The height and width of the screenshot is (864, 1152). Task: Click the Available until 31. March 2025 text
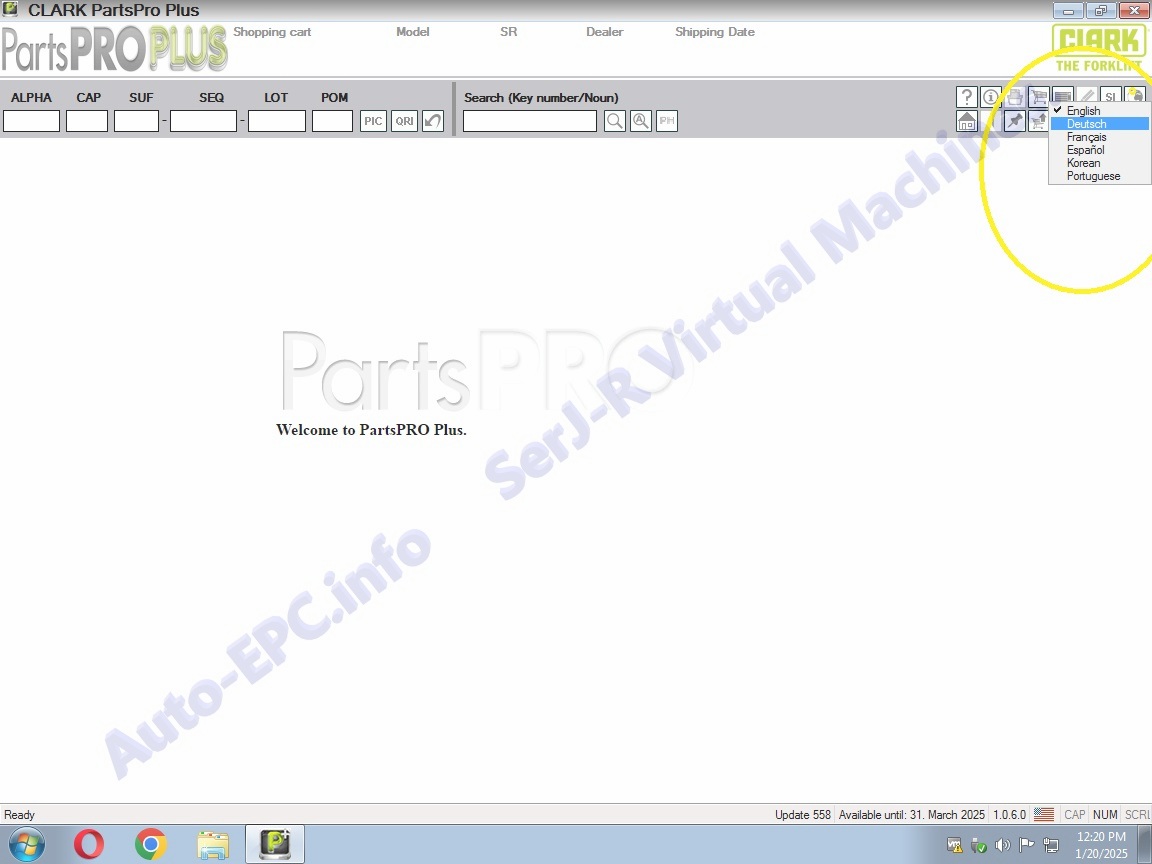point(912,815)
